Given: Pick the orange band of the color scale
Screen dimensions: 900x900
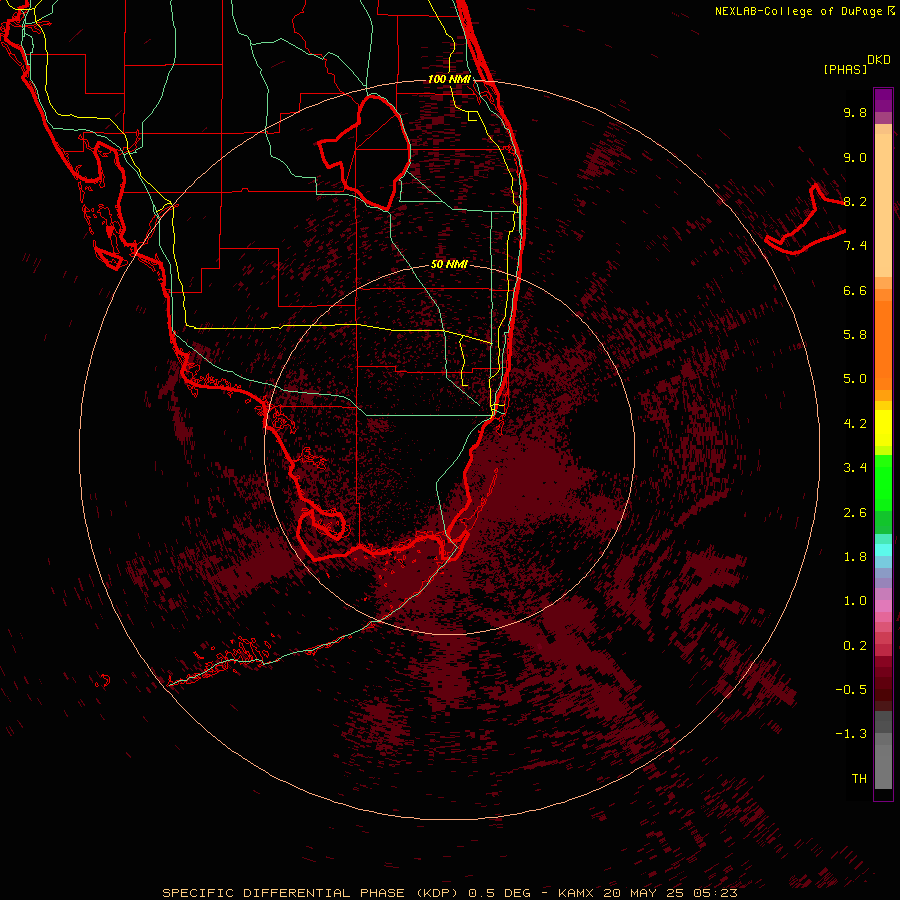Looking at the screenshot, I should coord(883,345).
